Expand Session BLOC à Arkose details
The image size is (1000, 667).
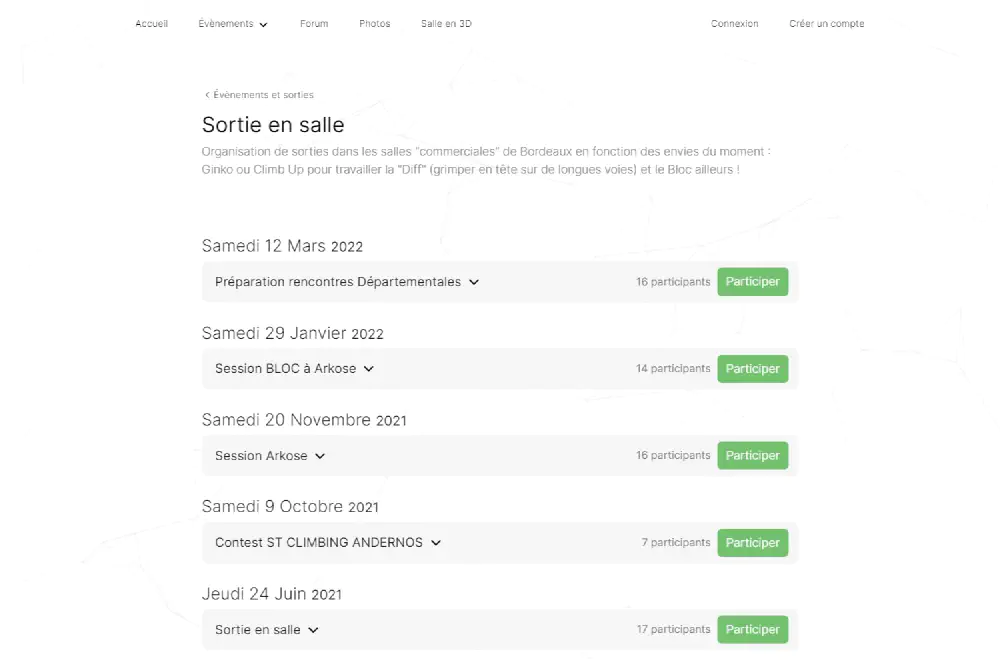click(x=368, y=369)
